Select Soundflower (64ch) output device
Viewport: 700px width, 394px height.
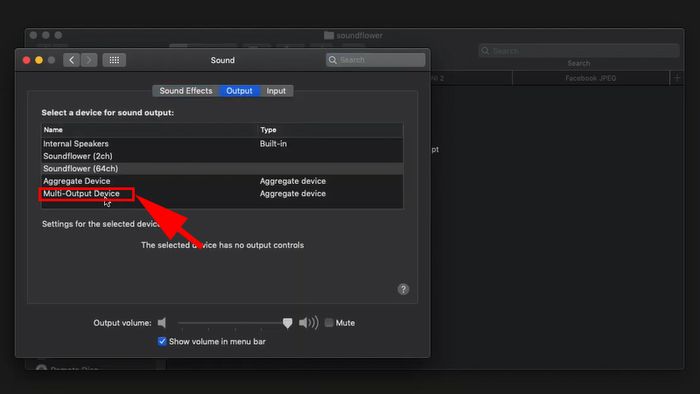pos(222,169)
